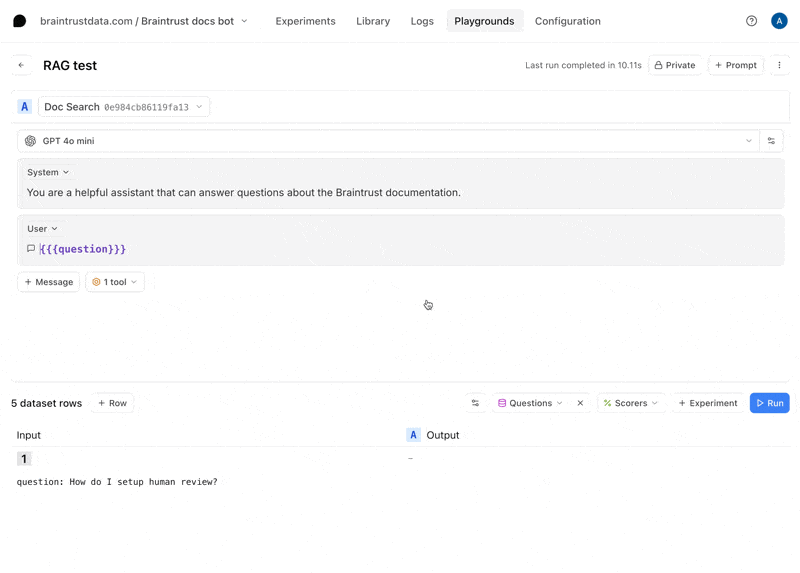The image size is (800, 573).
Task: Click the Run button
Action: tap(769, 403)
